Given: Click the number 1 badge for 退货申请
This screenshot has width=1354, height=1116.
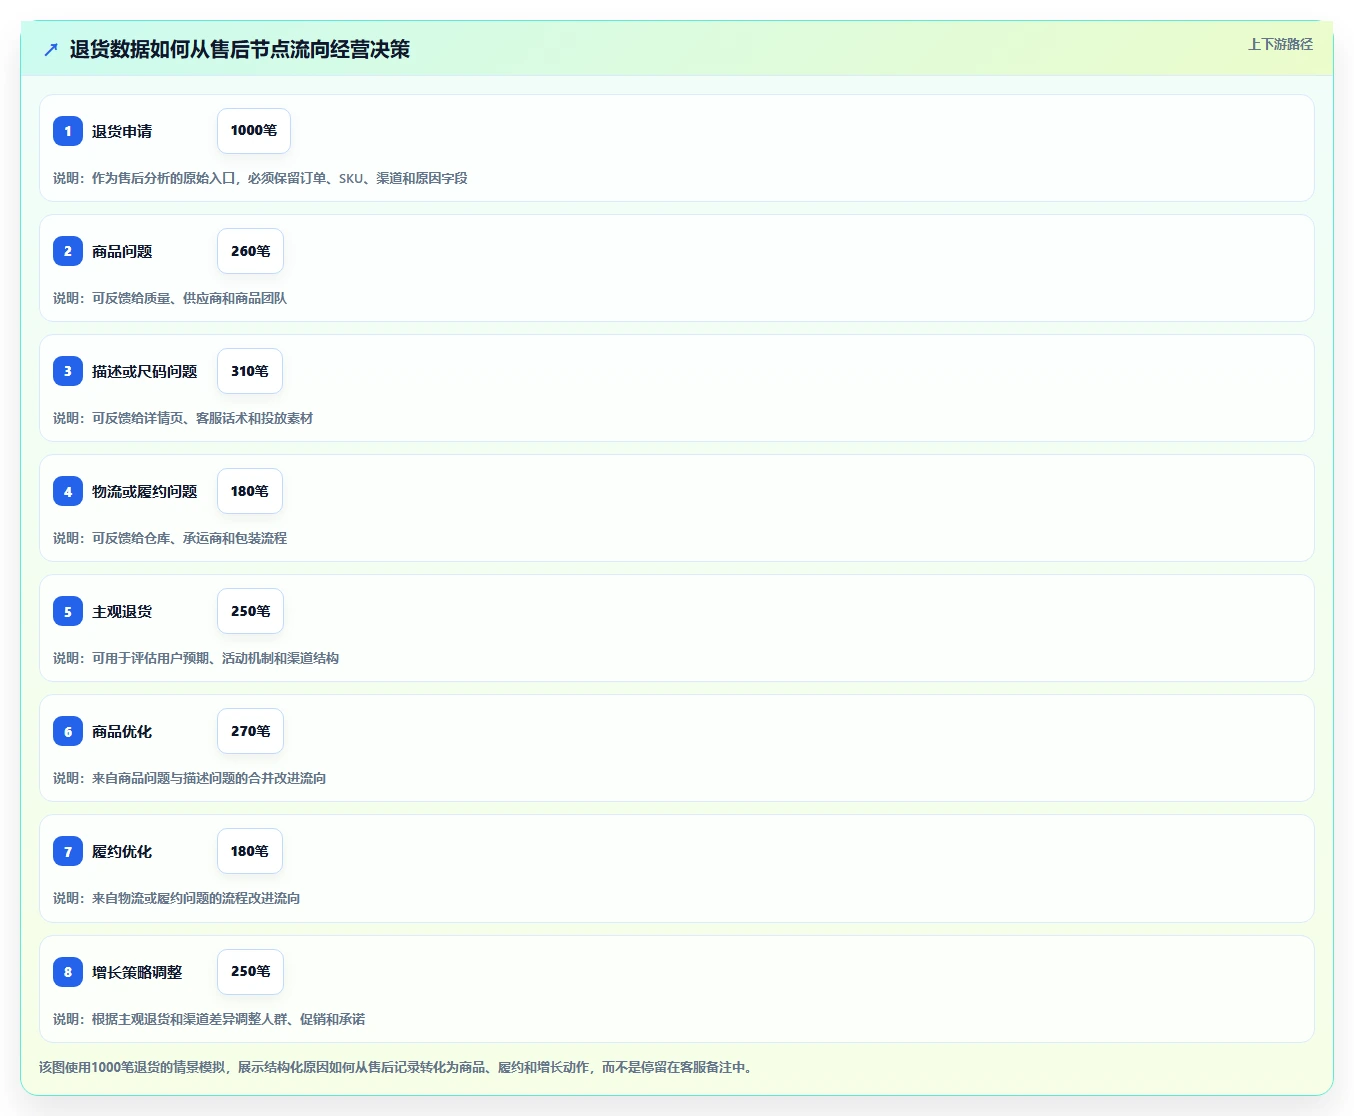Looking at the screenshot, I should point(68,131).
